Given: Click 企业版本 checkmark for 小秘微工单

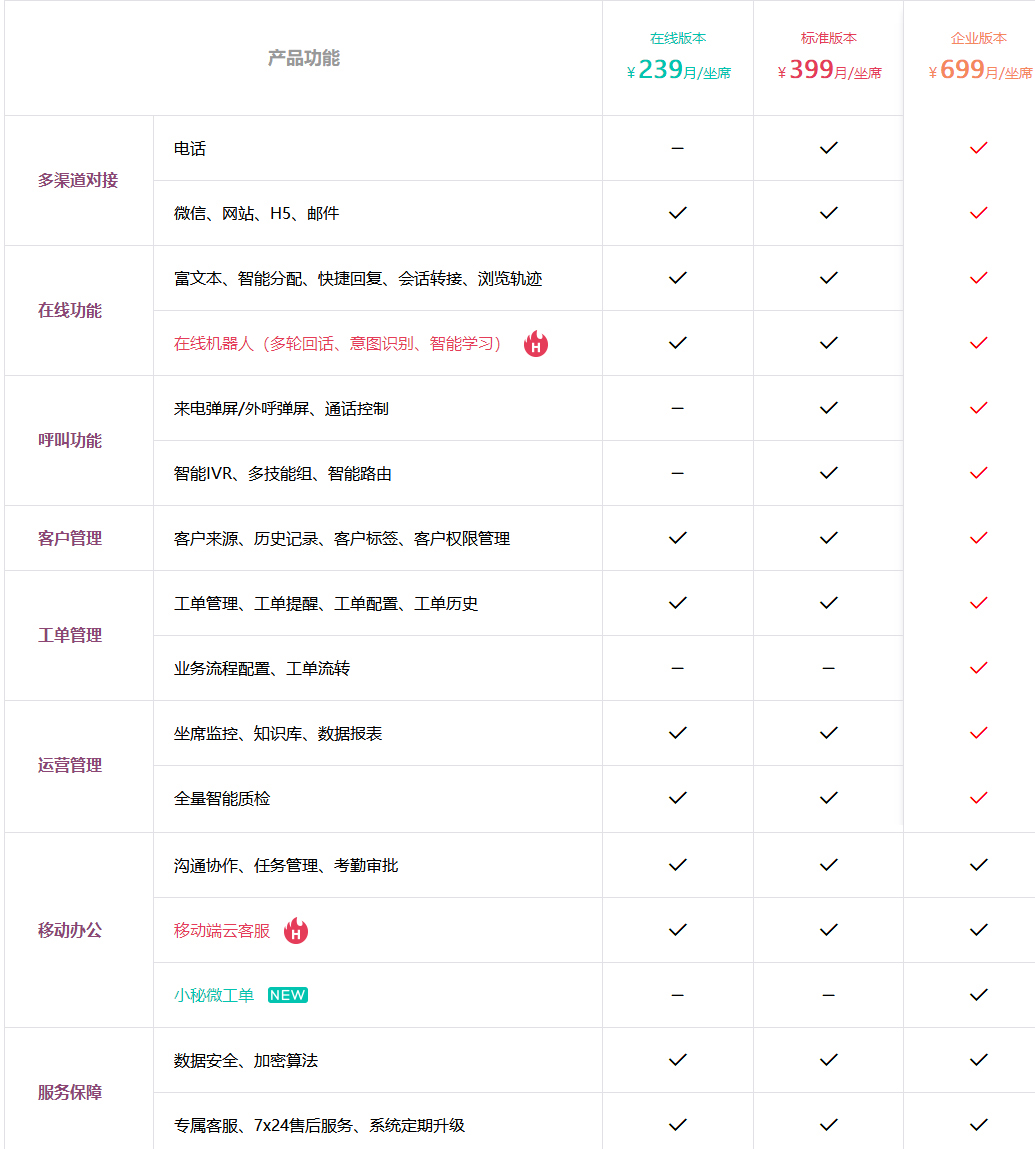Looking at the screenshot, I should pos(979,994).
